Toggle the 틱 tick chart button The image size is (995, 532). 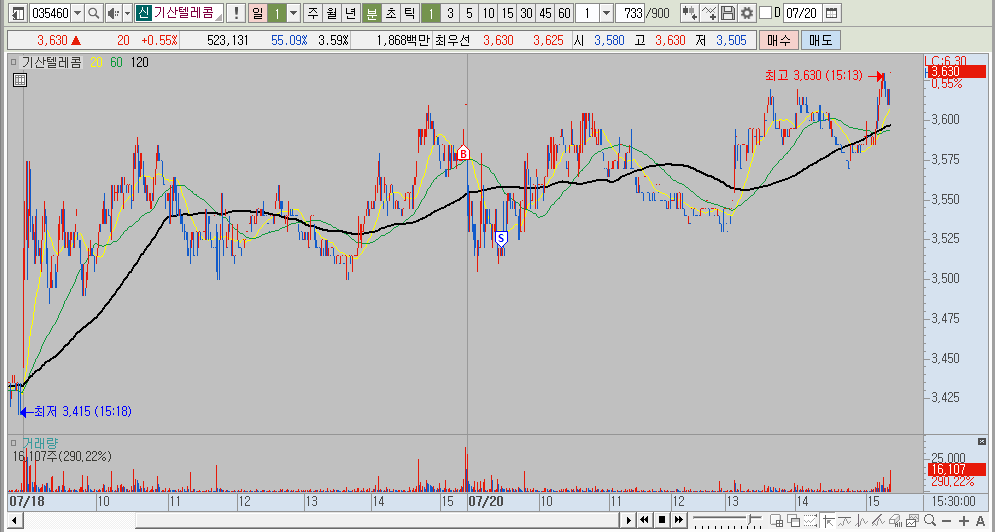tap(410, 13)
